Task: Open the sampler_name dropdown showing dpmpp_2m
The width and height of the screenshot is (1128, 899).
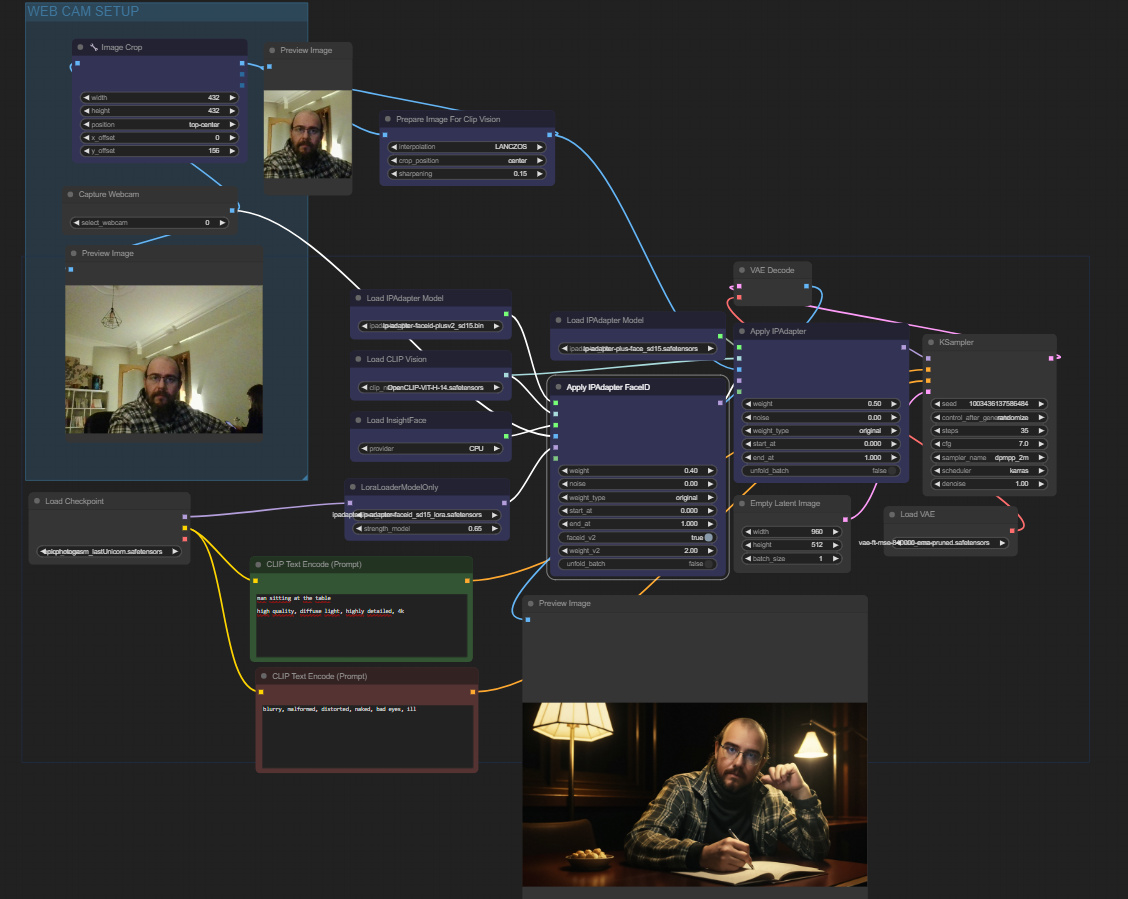Action: coord(988,457)
